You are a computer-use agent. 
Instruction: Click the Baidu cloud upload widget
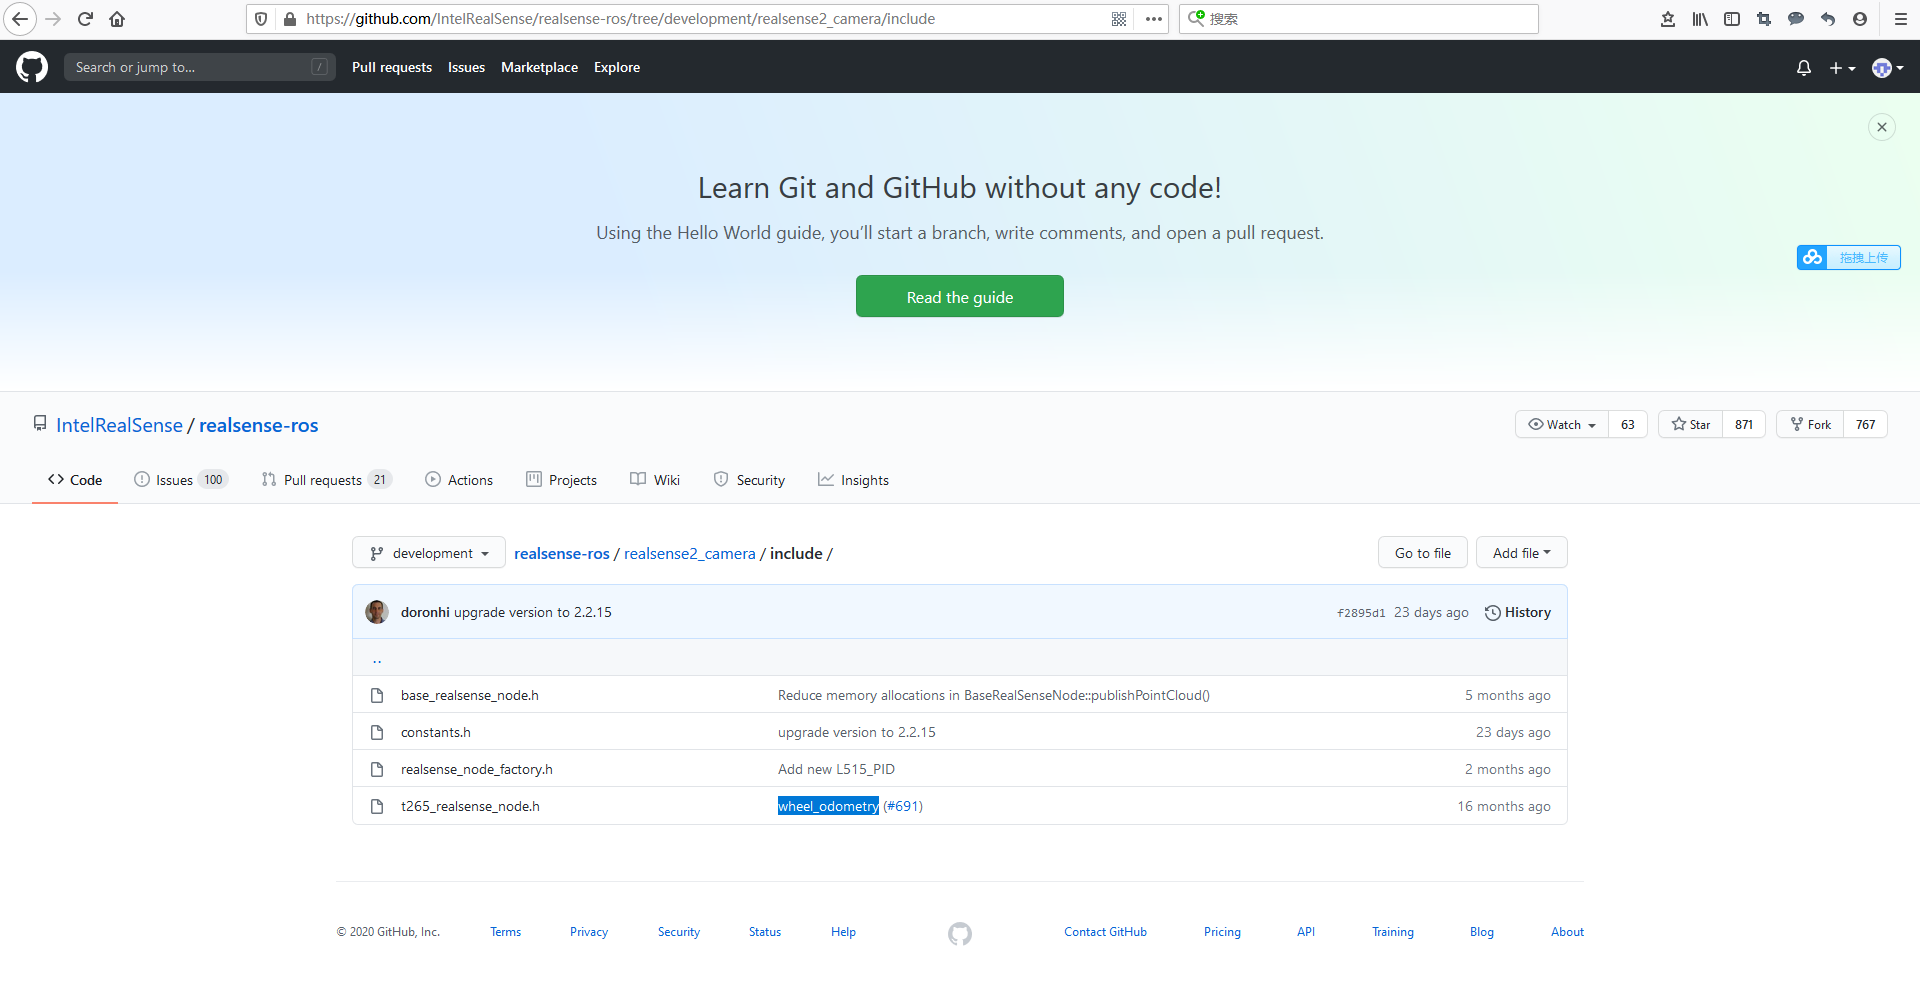[x=1848, y=258]
